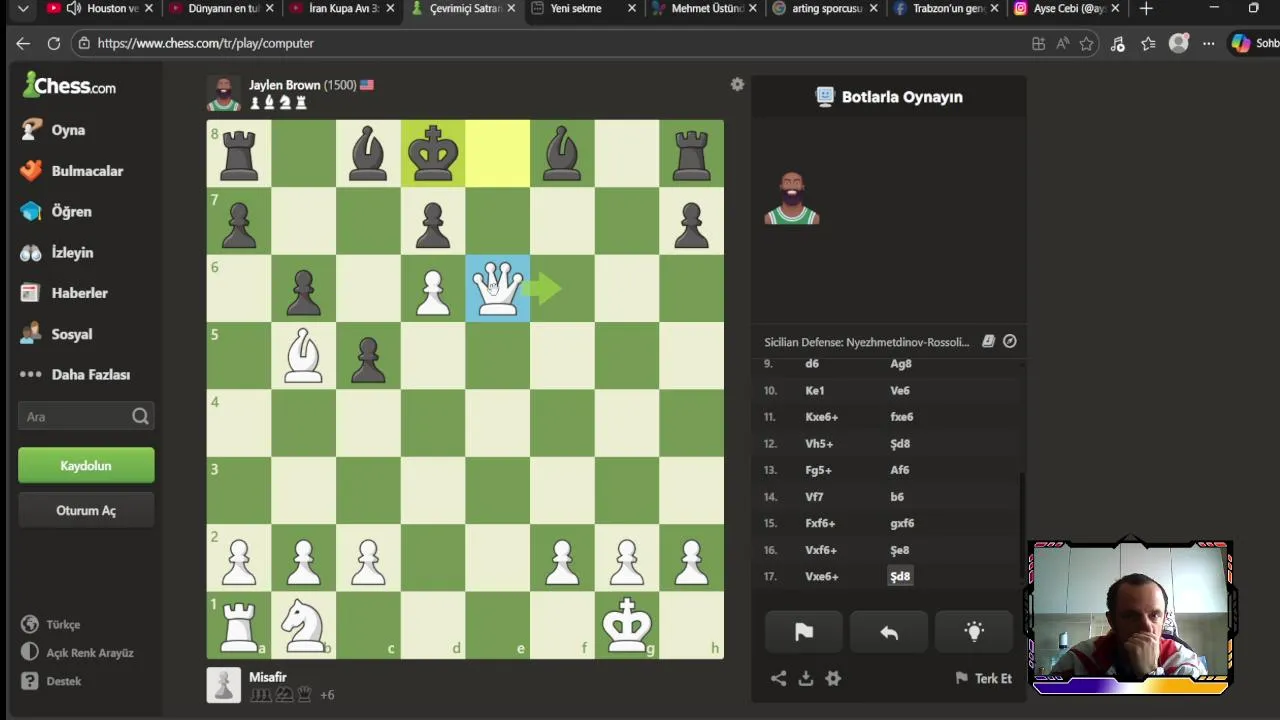Toggle Açık Renk Arayüz light theme
1280x720 pixels.
tap(89, 653)
